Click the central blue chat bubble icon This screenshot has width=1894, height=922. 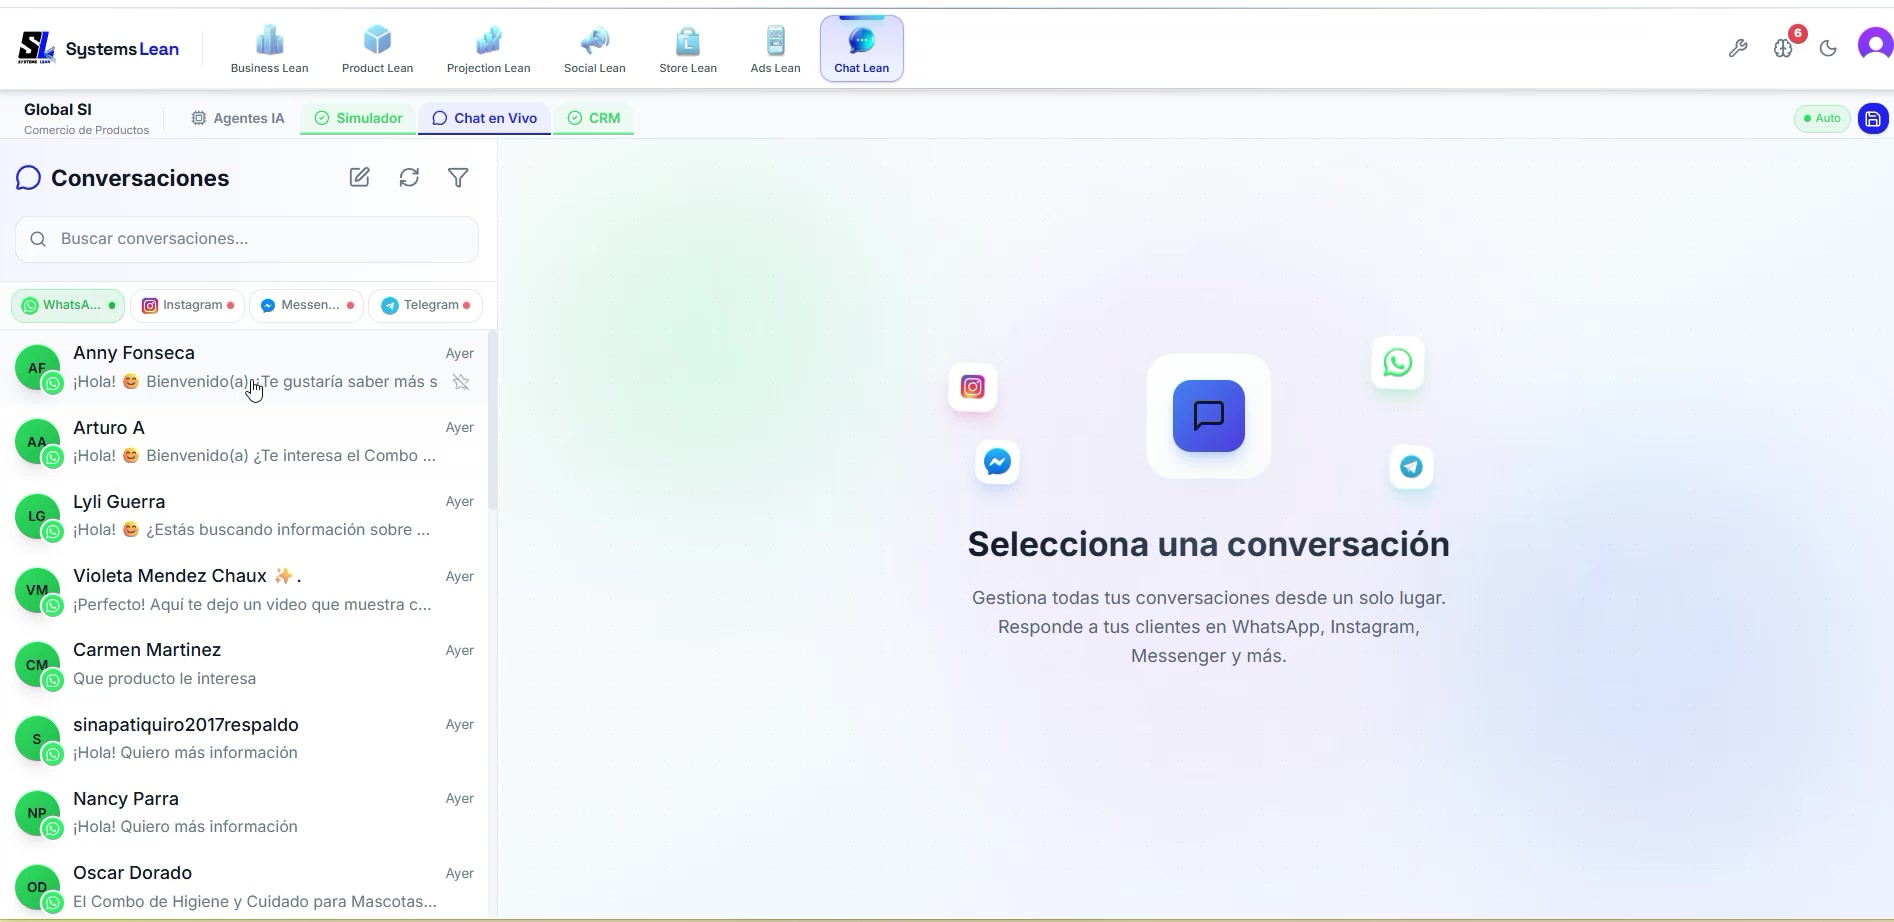(1209, 416)
